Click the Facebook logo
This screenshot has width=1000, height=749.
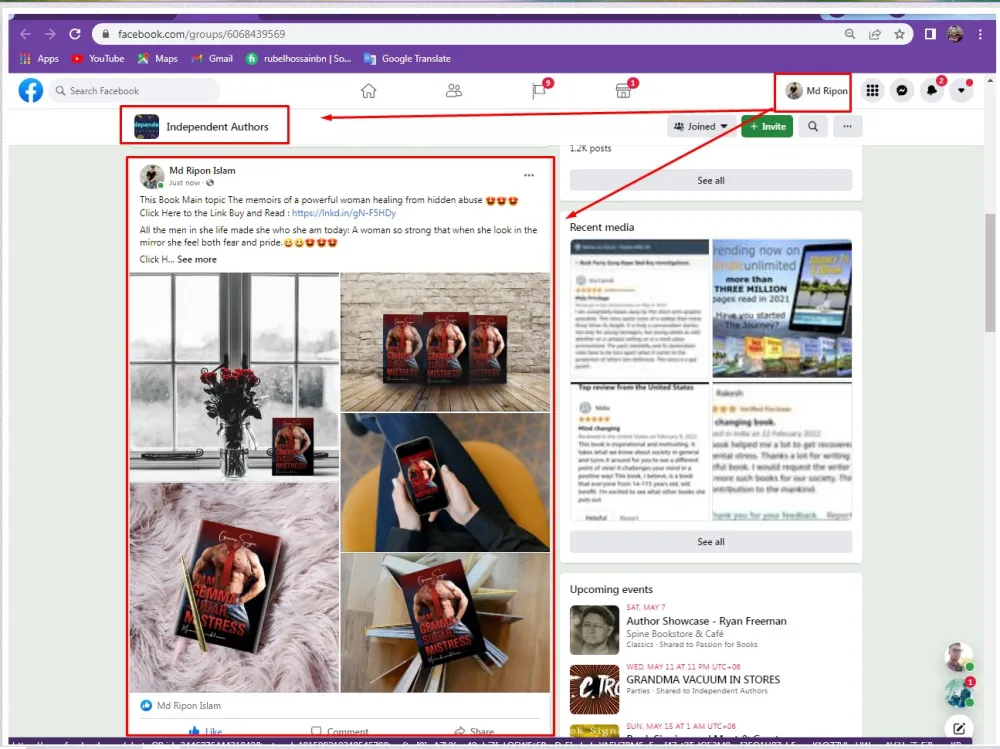tap(31, 91)
